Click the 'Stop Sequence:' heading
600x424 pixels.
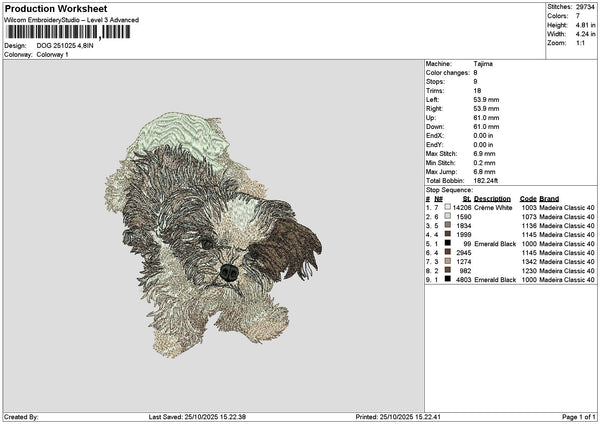[449, 190]
